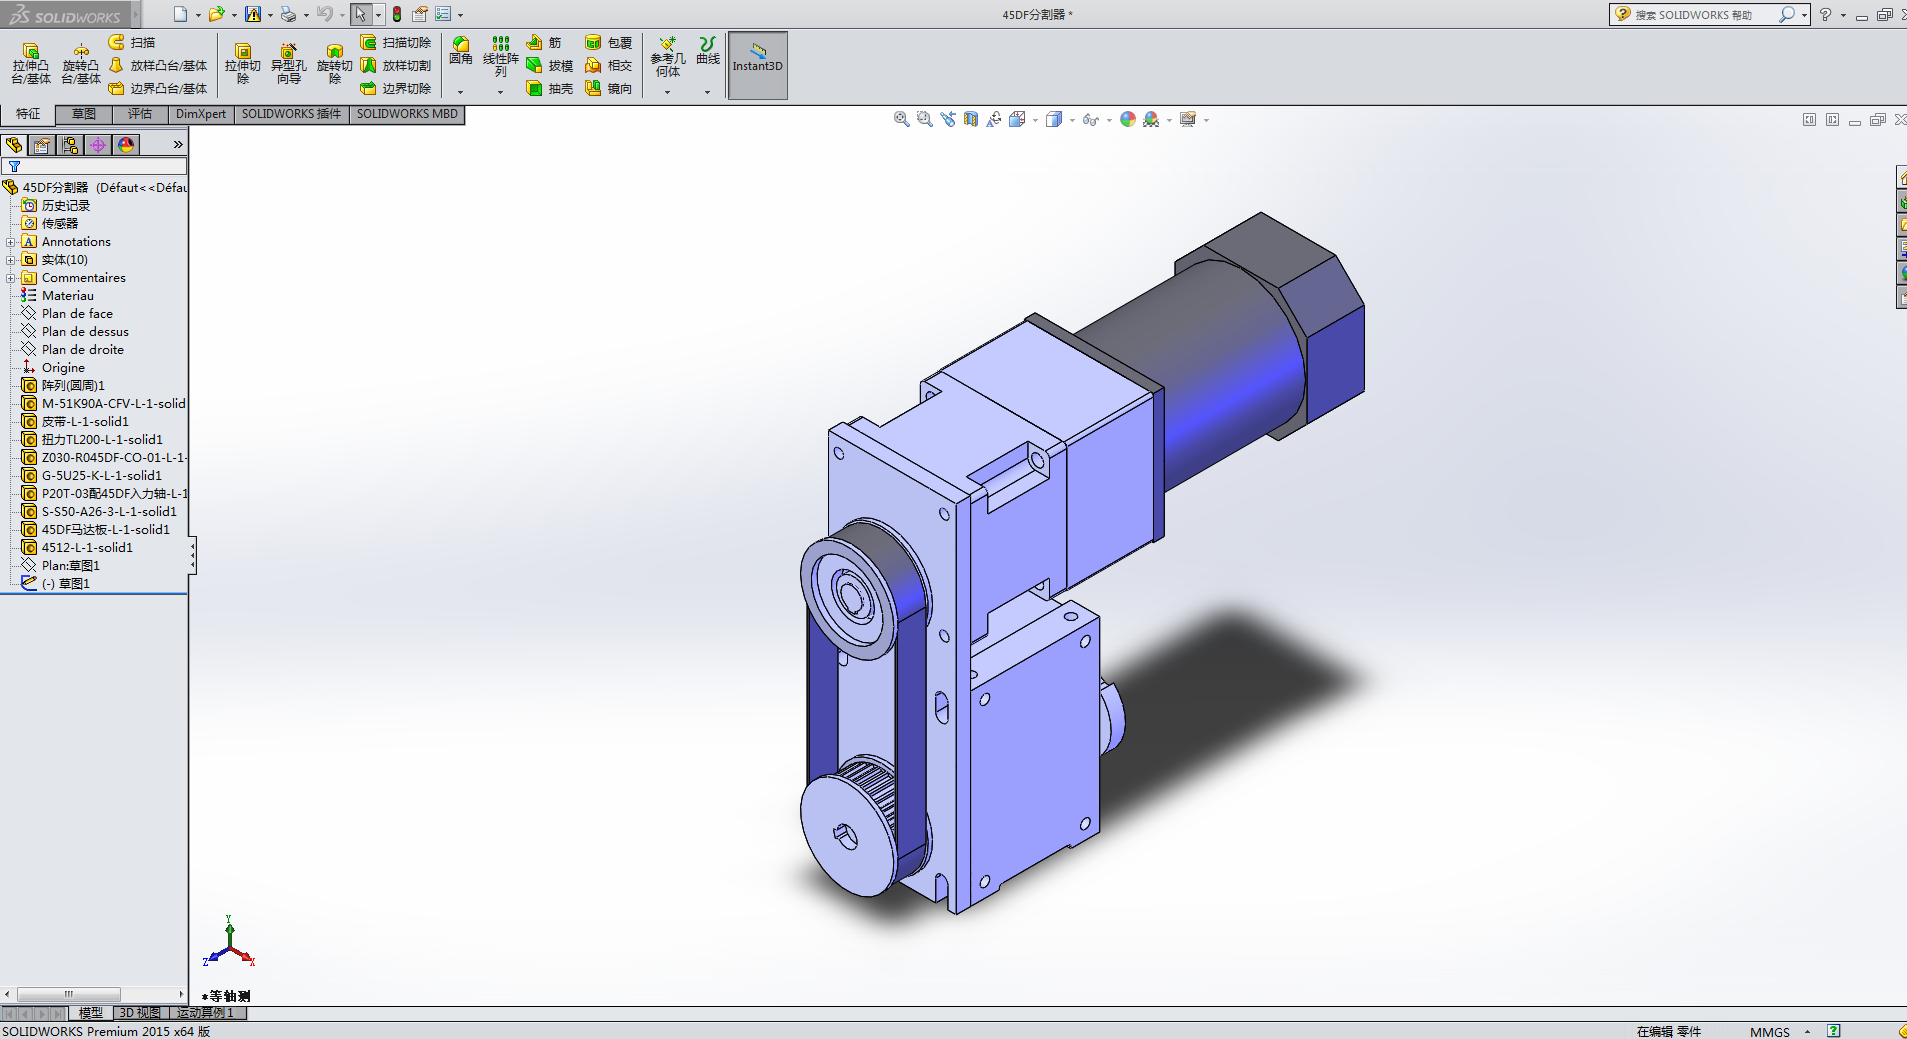This screenshot has width=1907, height=1039.
Task: Activate the 边界切除 boundary cut tool
Action: pyautogui.click(x=396, y=88)
